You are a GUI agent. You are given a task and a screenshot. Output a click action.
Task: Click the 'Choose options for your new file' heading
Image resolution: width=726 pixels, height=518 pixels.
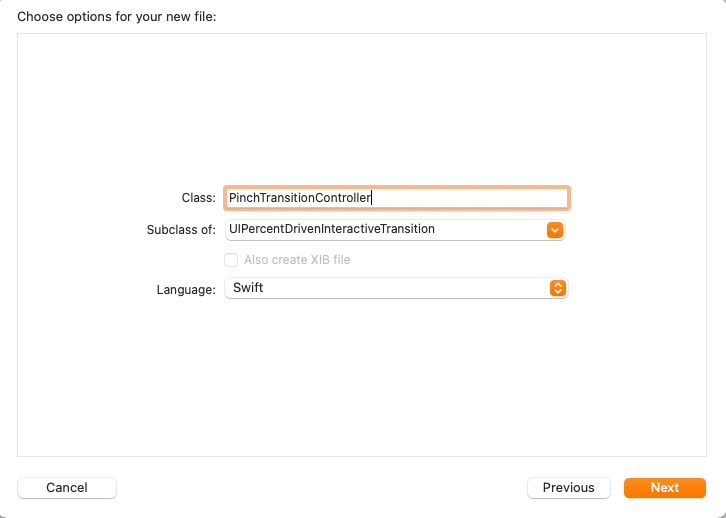click(117, 17)
